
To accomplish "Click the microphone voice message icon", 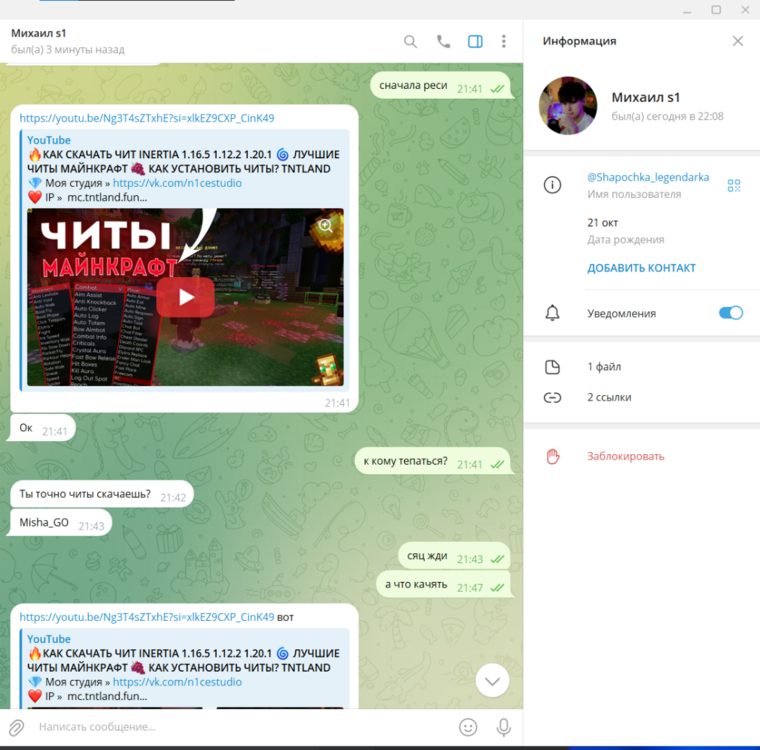I will click(x=504, y=727).
